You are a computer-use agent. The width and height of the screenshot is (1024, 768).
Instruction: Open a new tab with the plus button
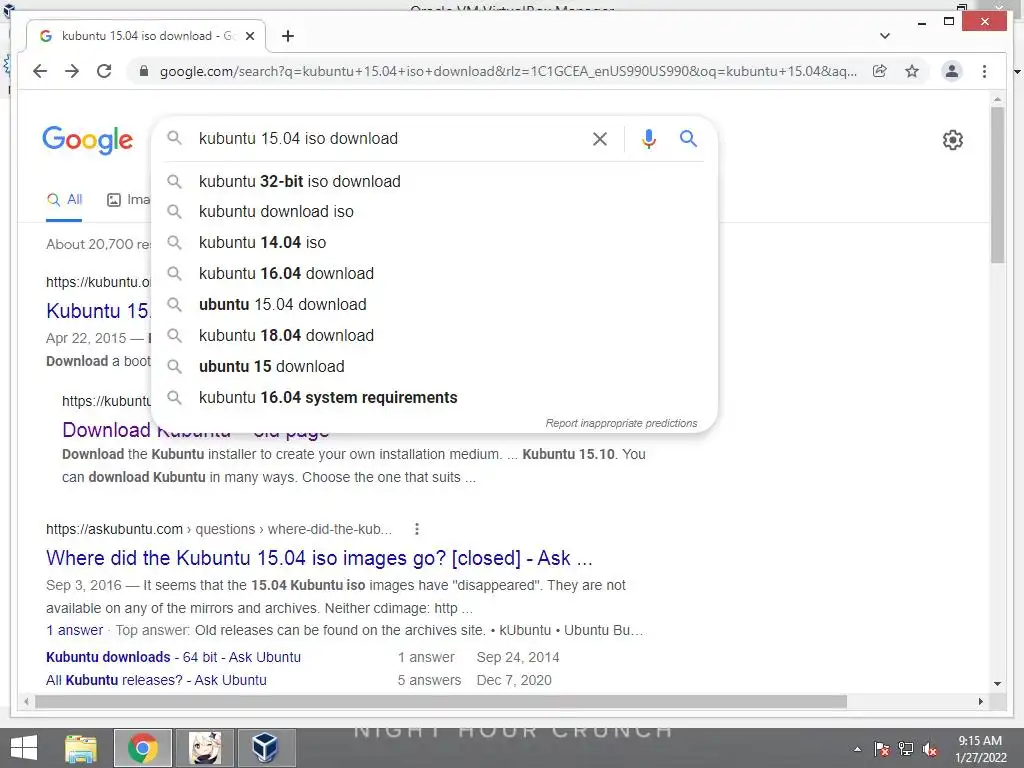pos(288,36)
